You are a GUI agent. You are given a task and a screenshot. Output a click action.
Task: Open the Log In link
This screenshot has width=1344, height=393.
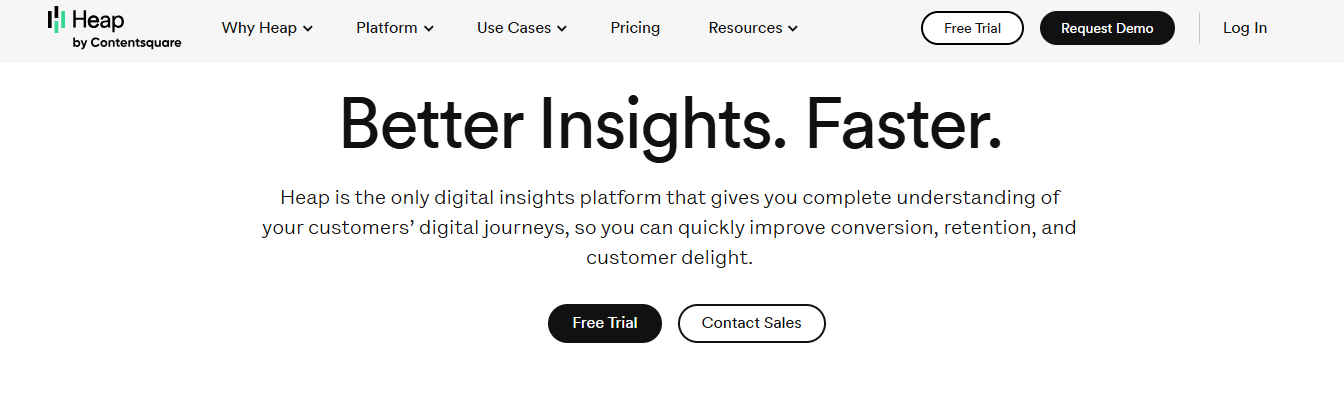pos(1245,28)
